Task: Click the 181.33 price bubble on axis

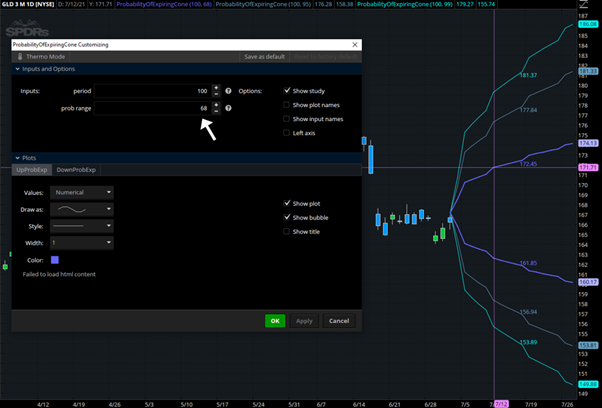Action: (x=588, y=71)
